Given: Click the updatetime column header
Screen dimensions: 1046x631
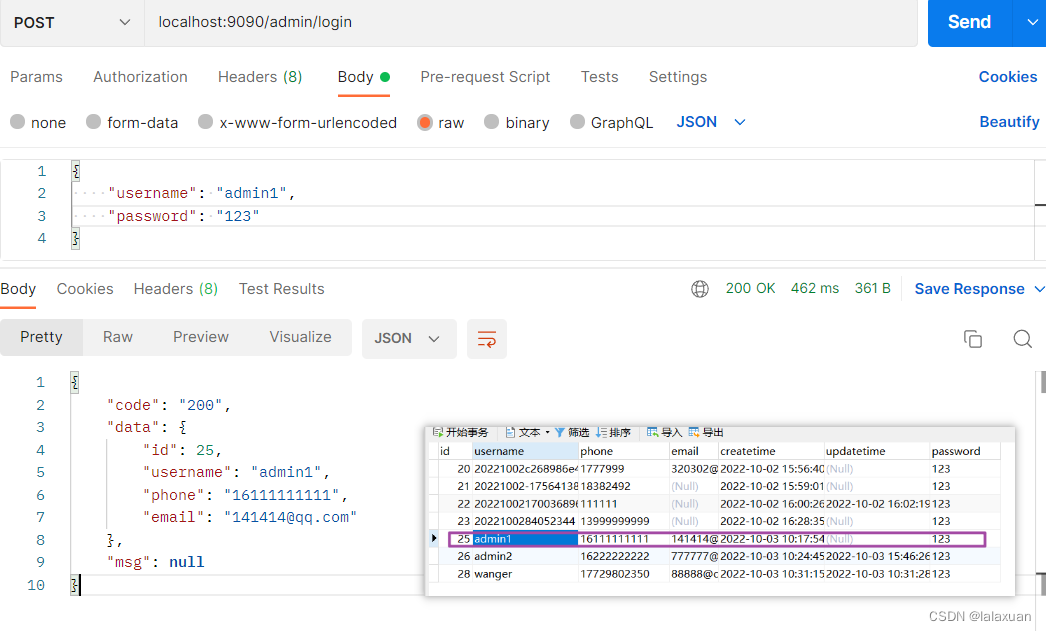Looking at the screenshot, I should tap(877, 451).
